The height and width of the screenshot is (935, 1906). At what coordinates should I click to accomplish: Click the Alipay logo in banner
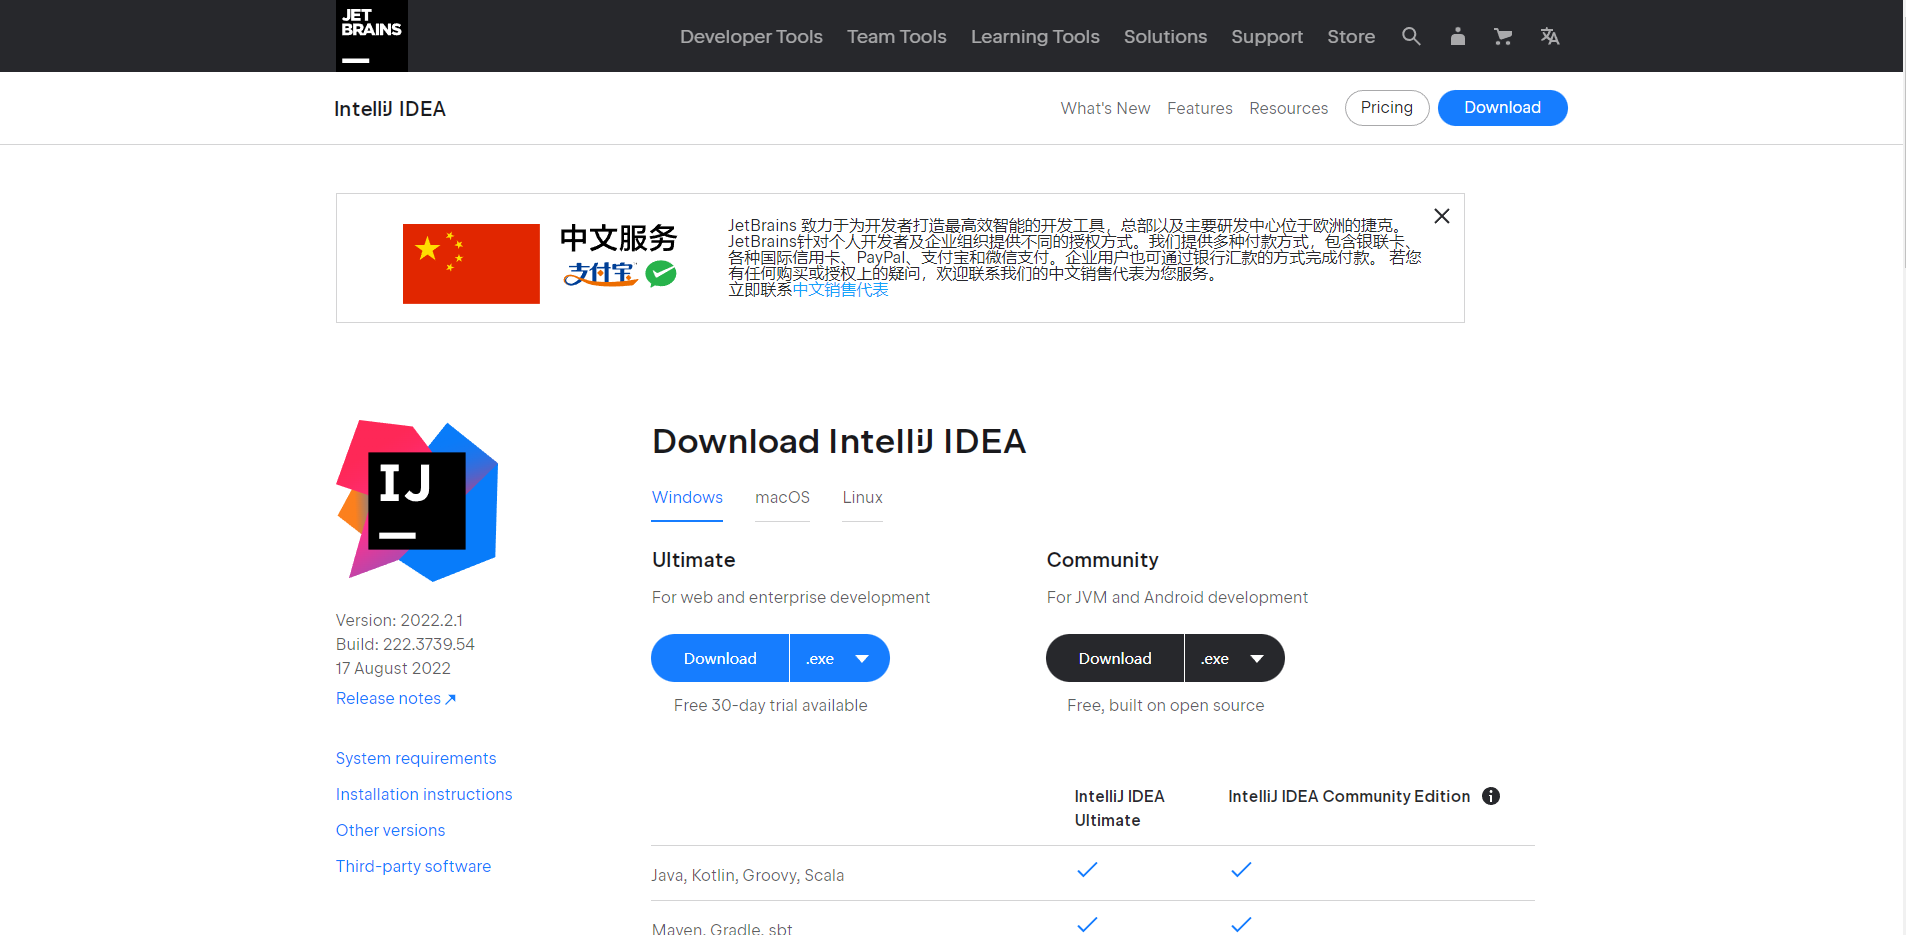click(x=600, y=273)
